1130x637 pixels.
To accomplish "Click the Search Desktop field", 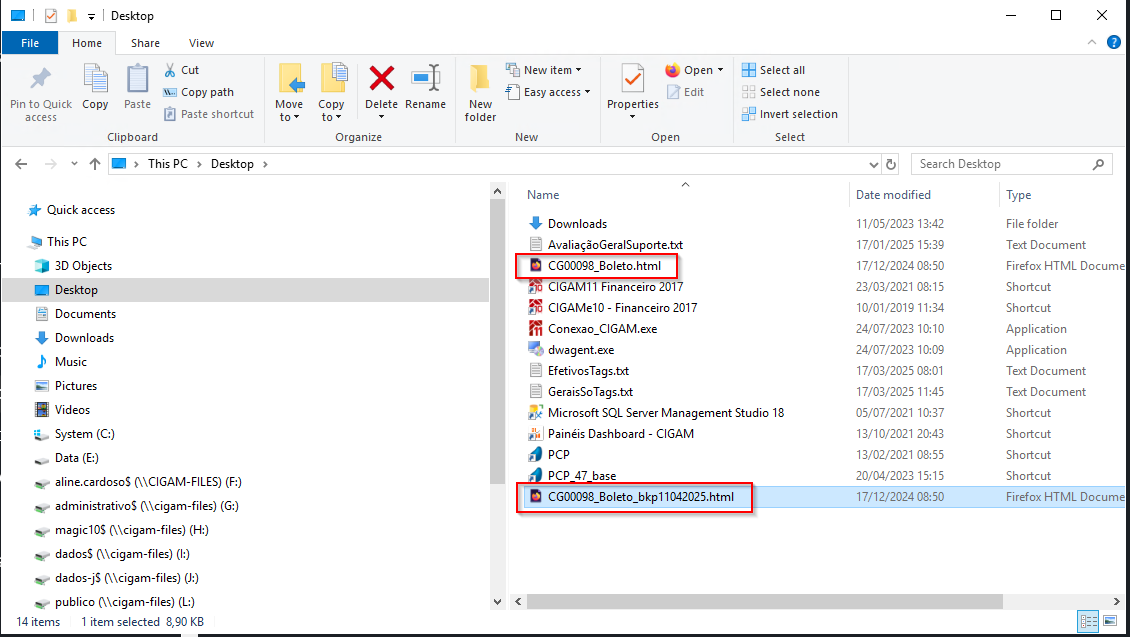I will click(1012, 164).
